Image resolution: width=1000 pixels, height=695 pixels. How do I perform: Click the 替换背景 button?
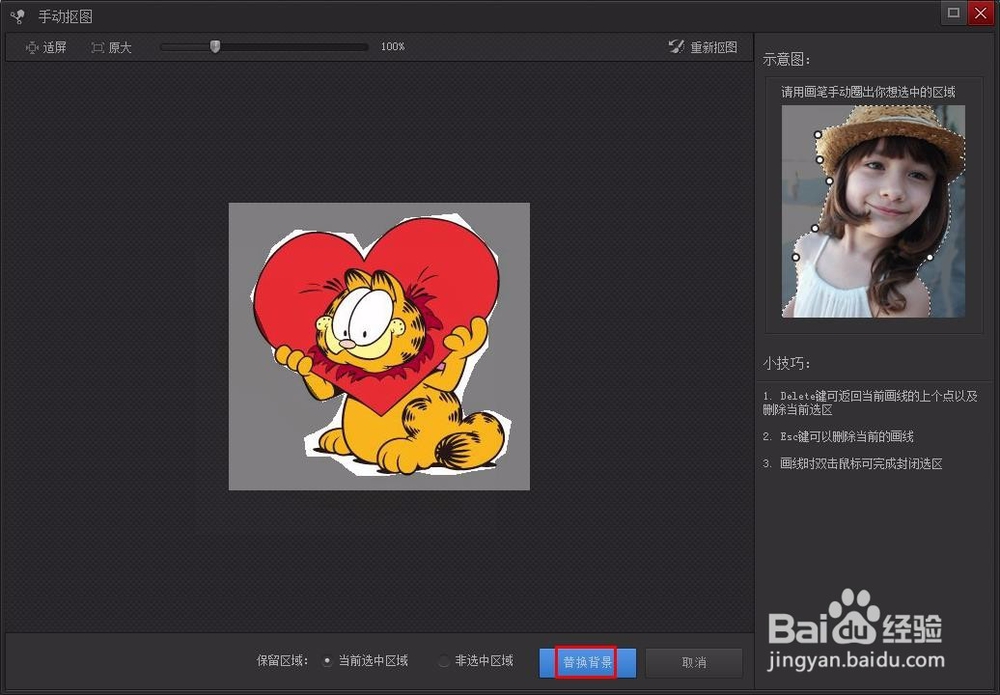[x=587, y=662]
